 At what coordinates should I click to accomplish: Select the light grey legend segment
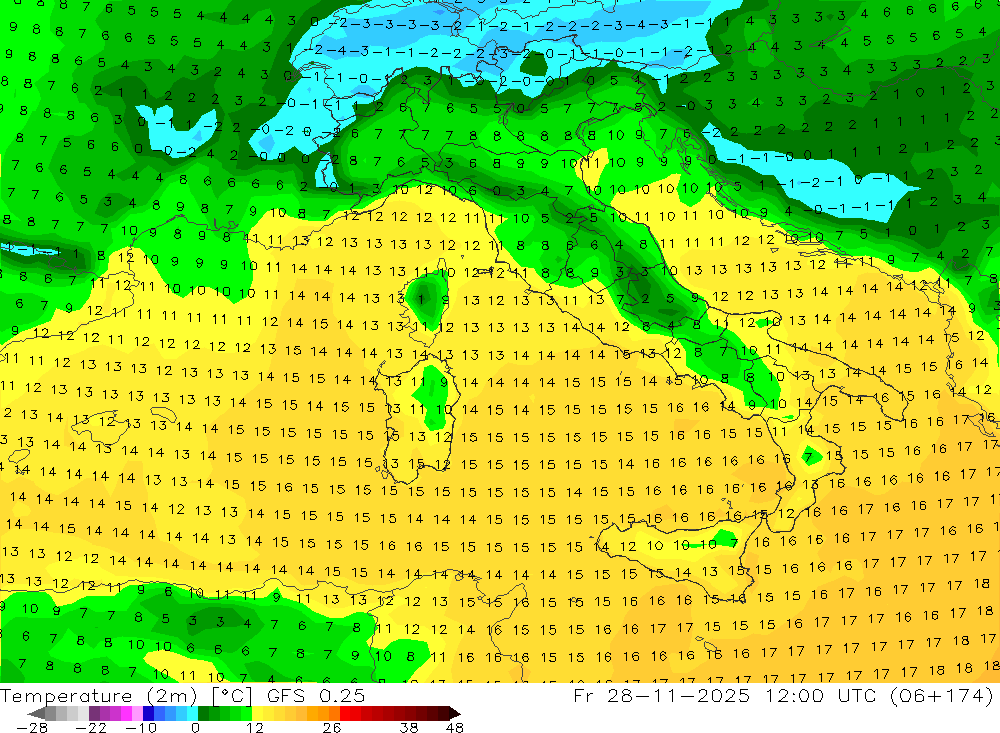pos(83,714)
